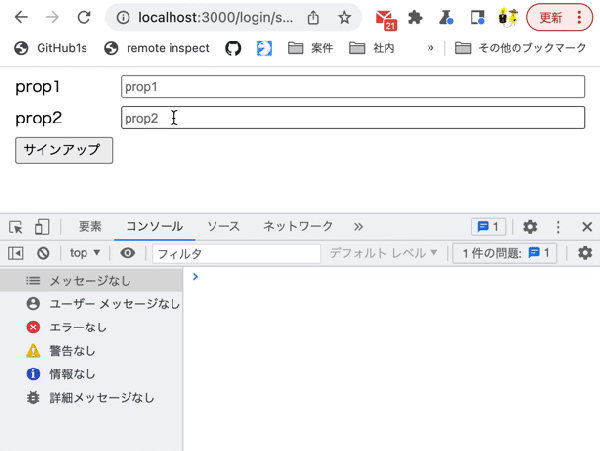
Task: Switch to the ソース tab
Action: pos(223,226)
